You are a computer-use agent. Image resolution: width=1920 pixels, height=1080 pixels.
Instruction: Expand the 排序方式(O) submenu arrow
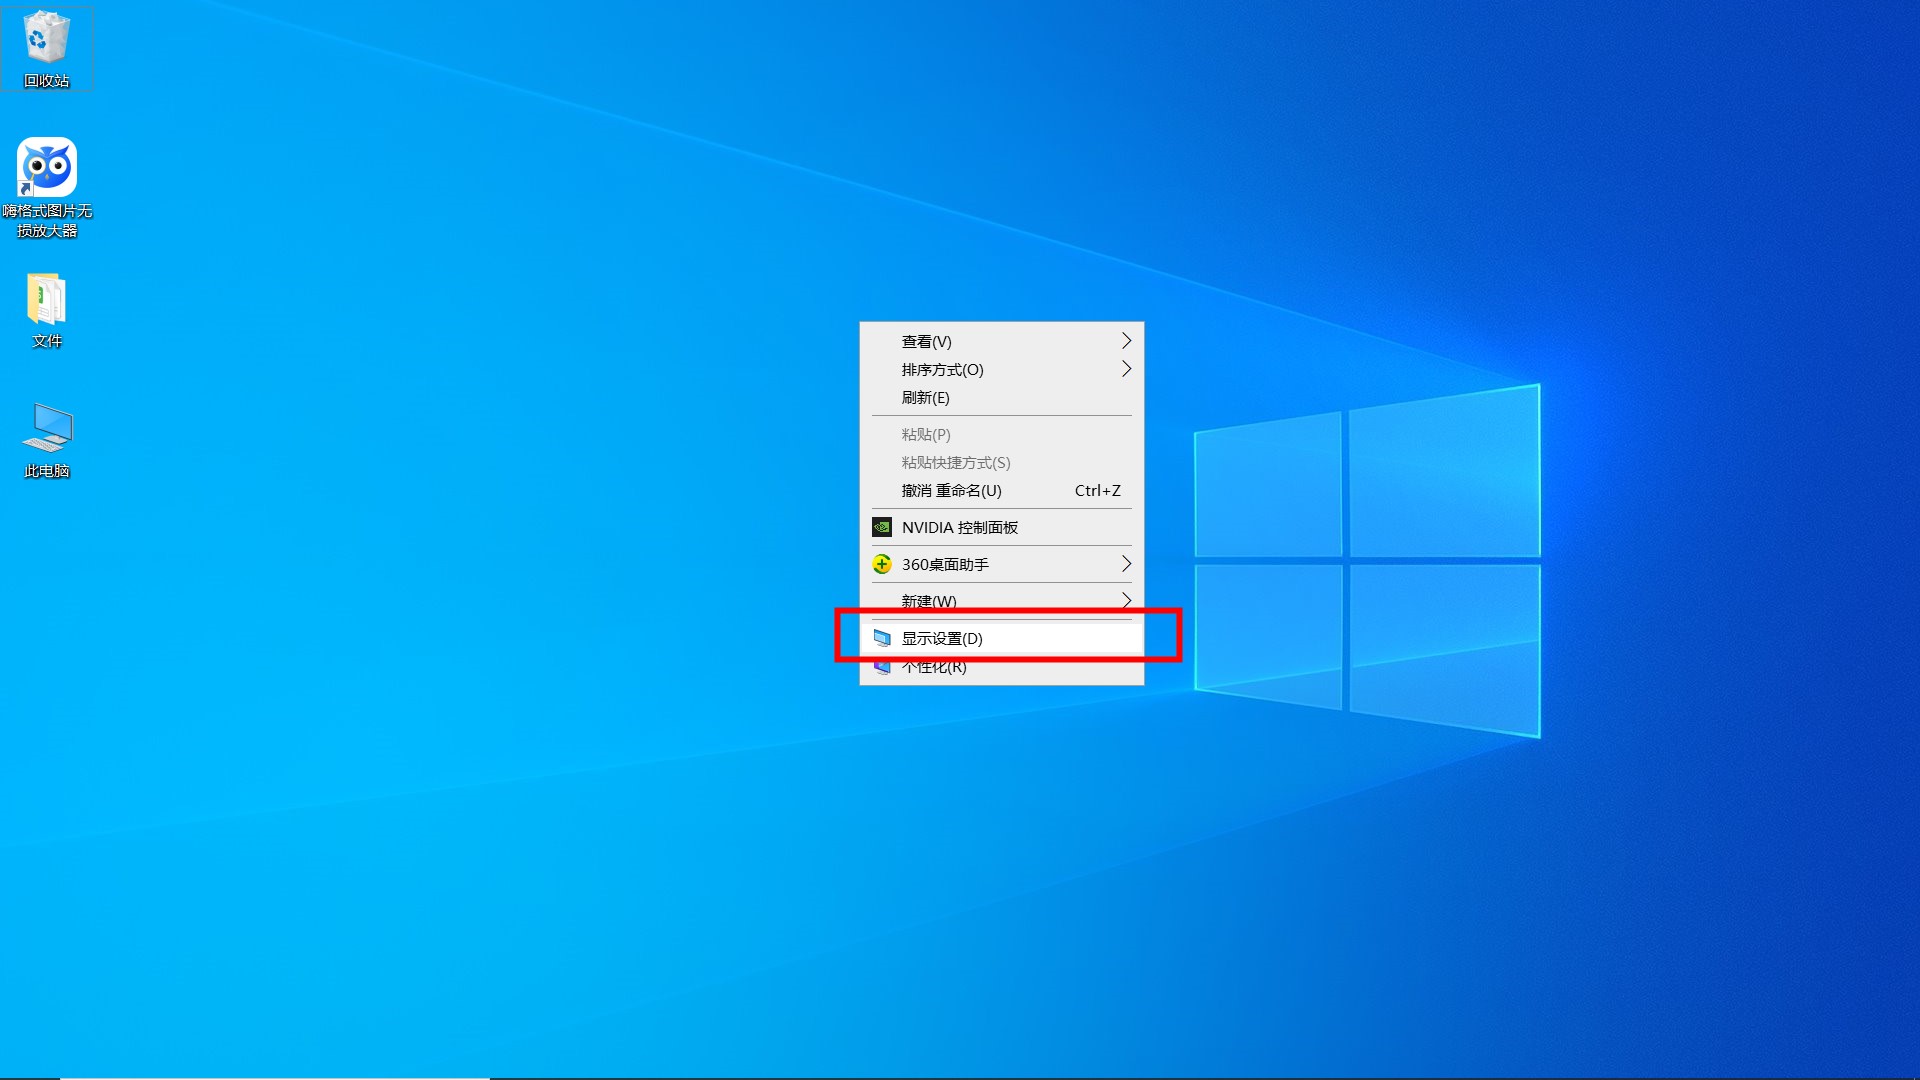pos(1126,369)
